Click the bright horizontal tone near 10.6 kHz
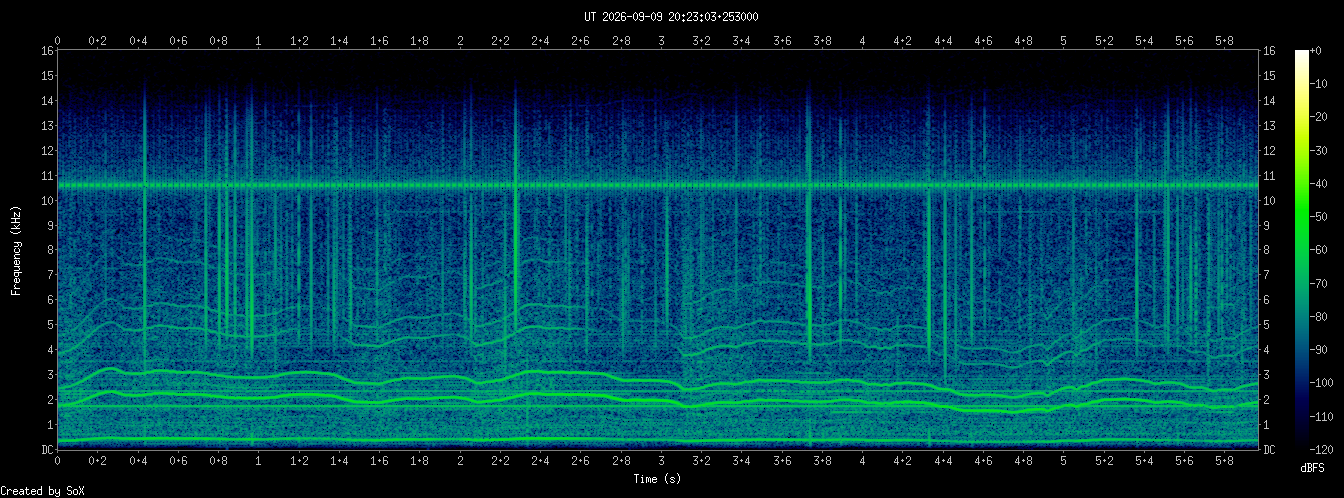 pos(657,185)
